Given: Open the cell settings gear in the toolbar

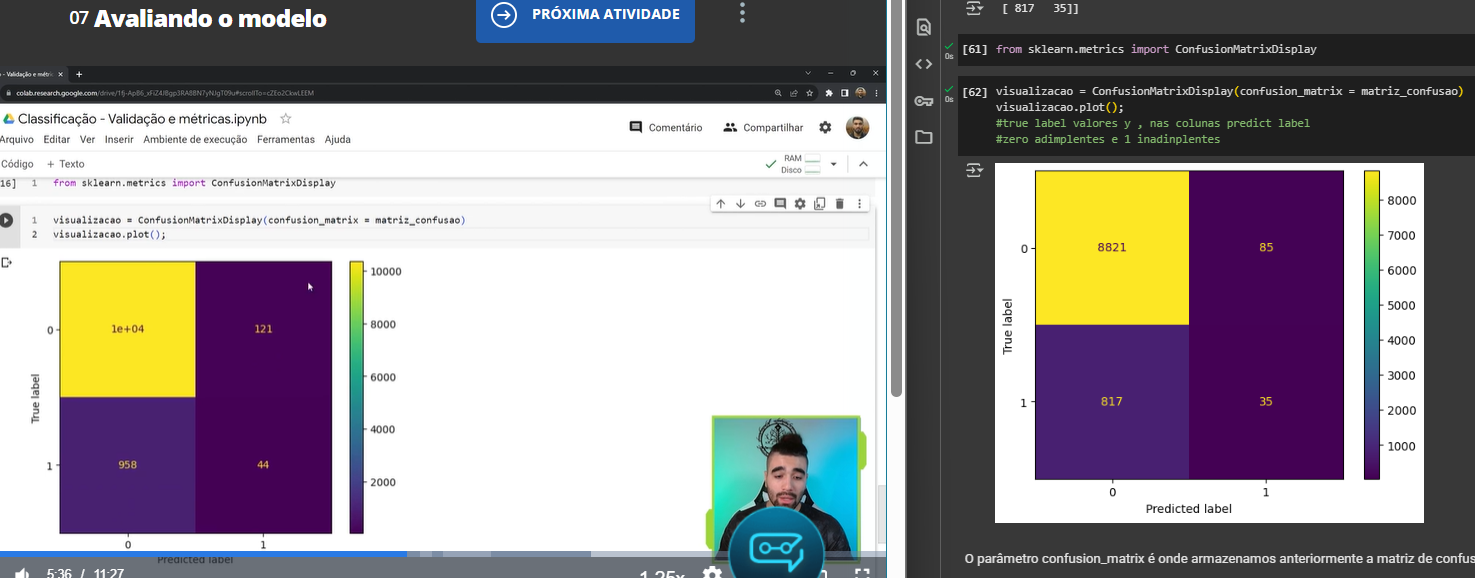Looking at the screenshot, I should click(x=800, y=203).
